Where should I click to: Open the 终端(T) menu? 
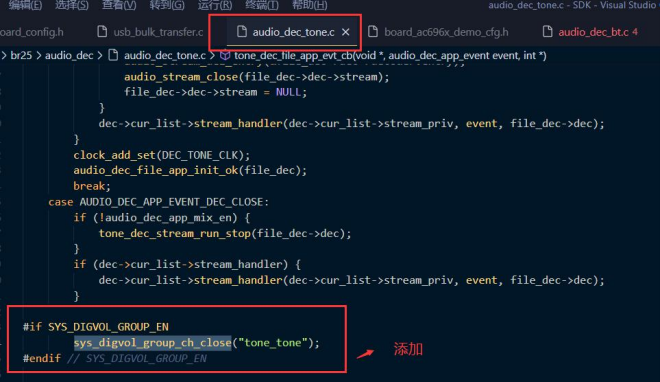pos(262,5)
